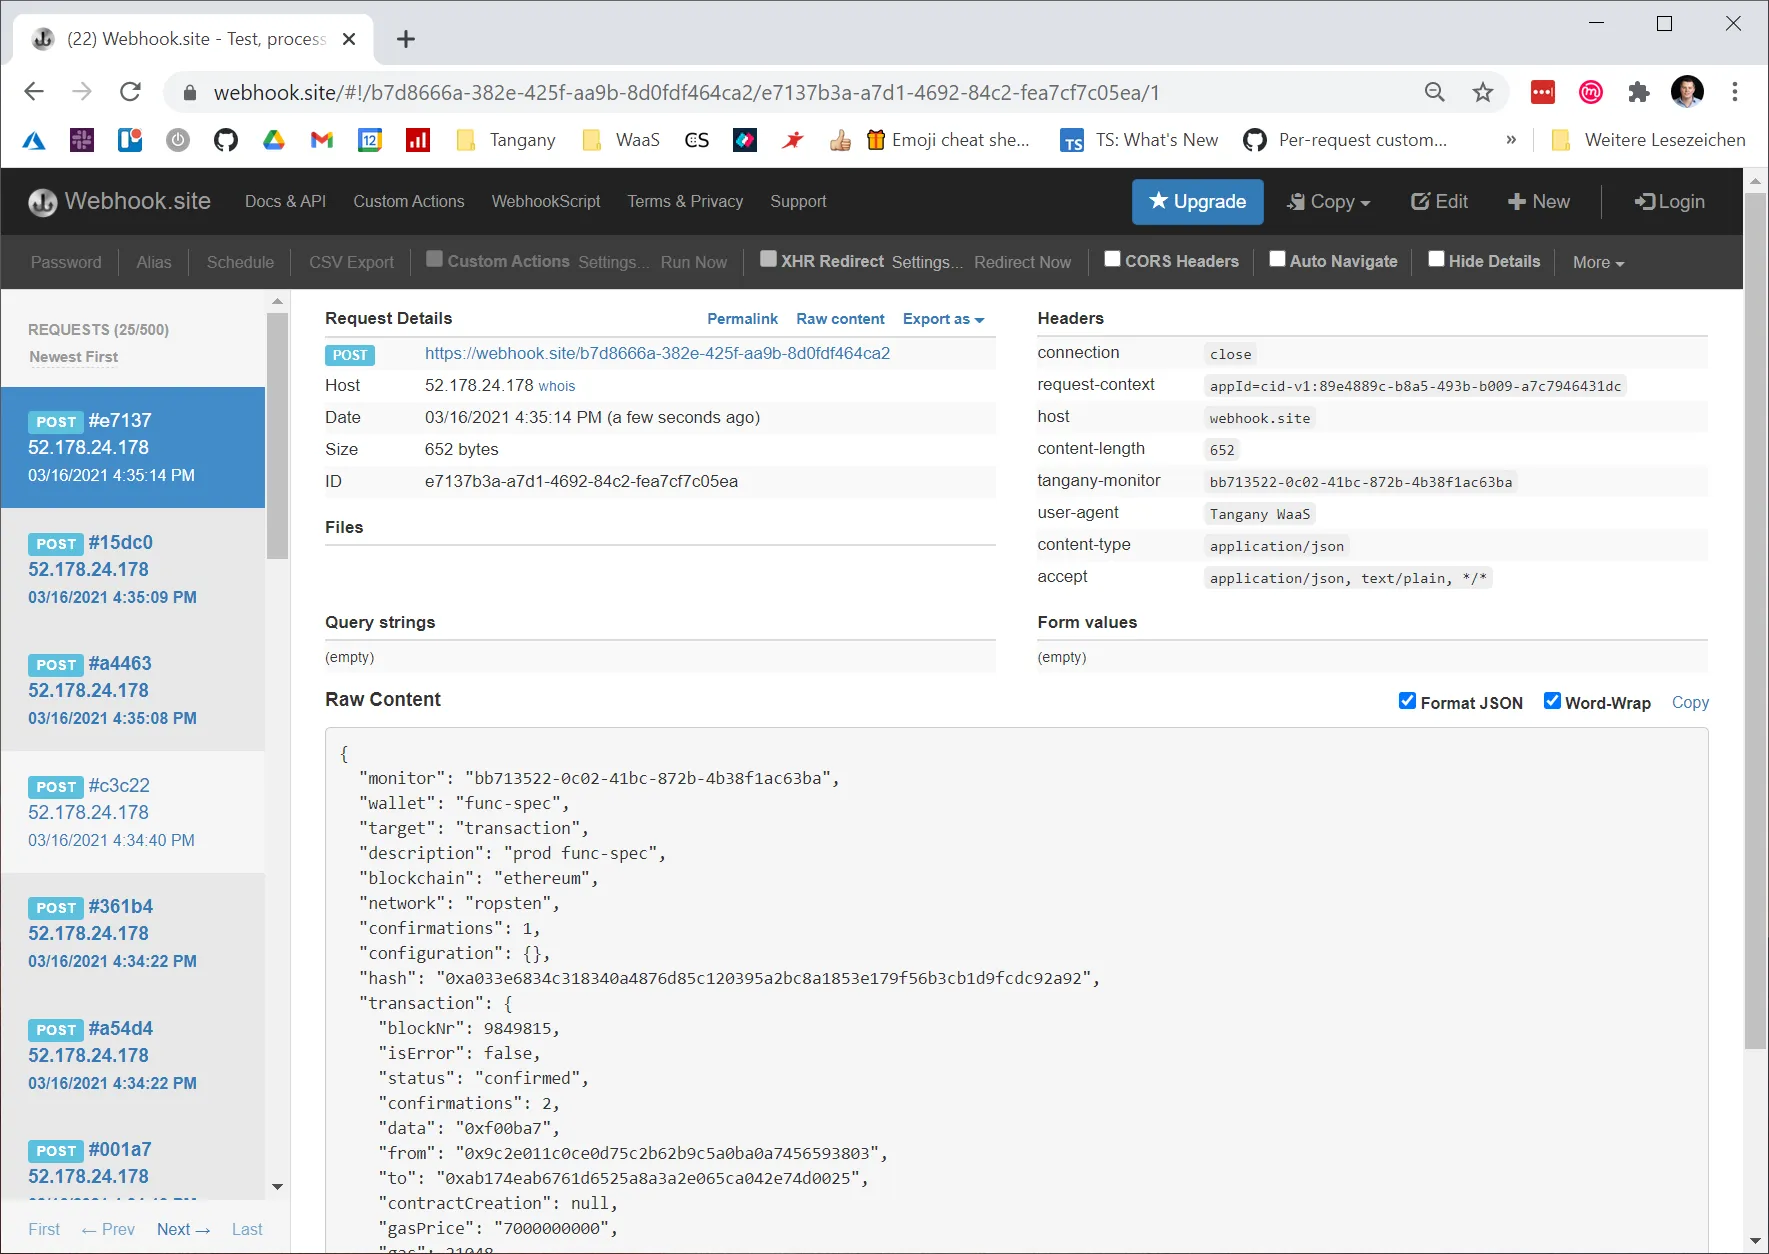Screen dimensions: 1769x1254
Task: Open the WebhookScript page
Action: tap(546, 201)
